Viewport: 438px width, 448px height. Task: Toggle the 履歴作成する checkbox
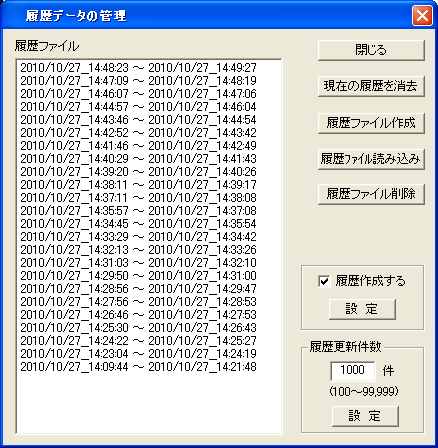(324, 281)
